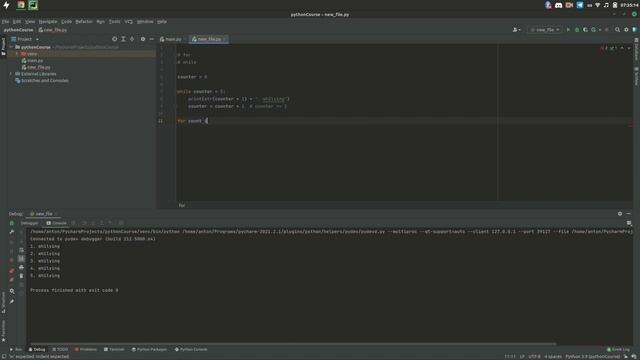Click the wrench Modify Run Configuration icon
The width and height of the screenshot is (640, 360).
click(x=11, y=232)
